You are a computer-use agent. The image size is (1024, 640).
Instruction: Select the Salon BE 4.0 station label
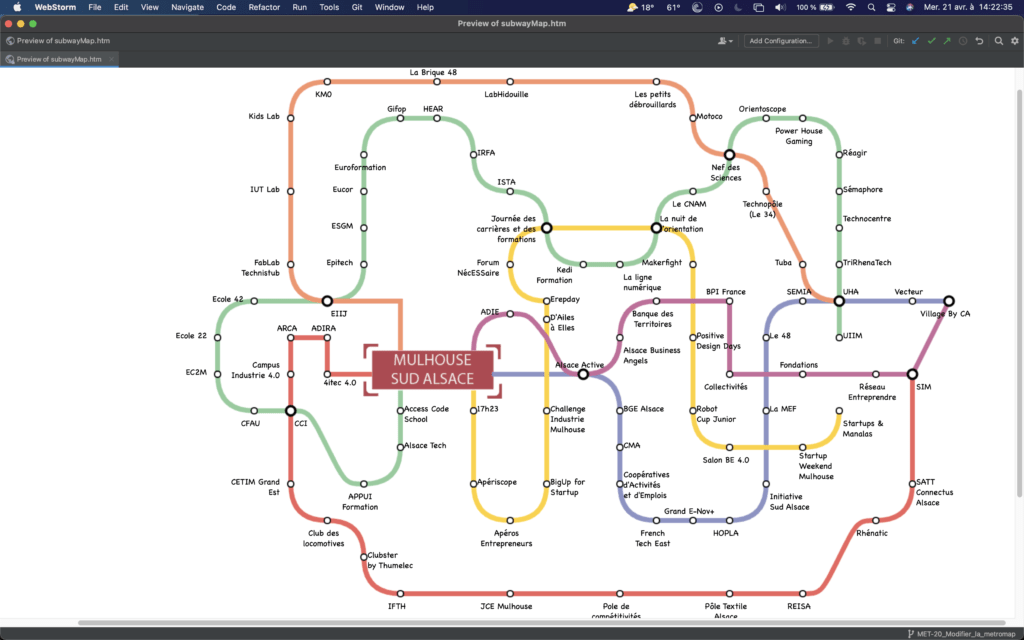pos(726,460)
